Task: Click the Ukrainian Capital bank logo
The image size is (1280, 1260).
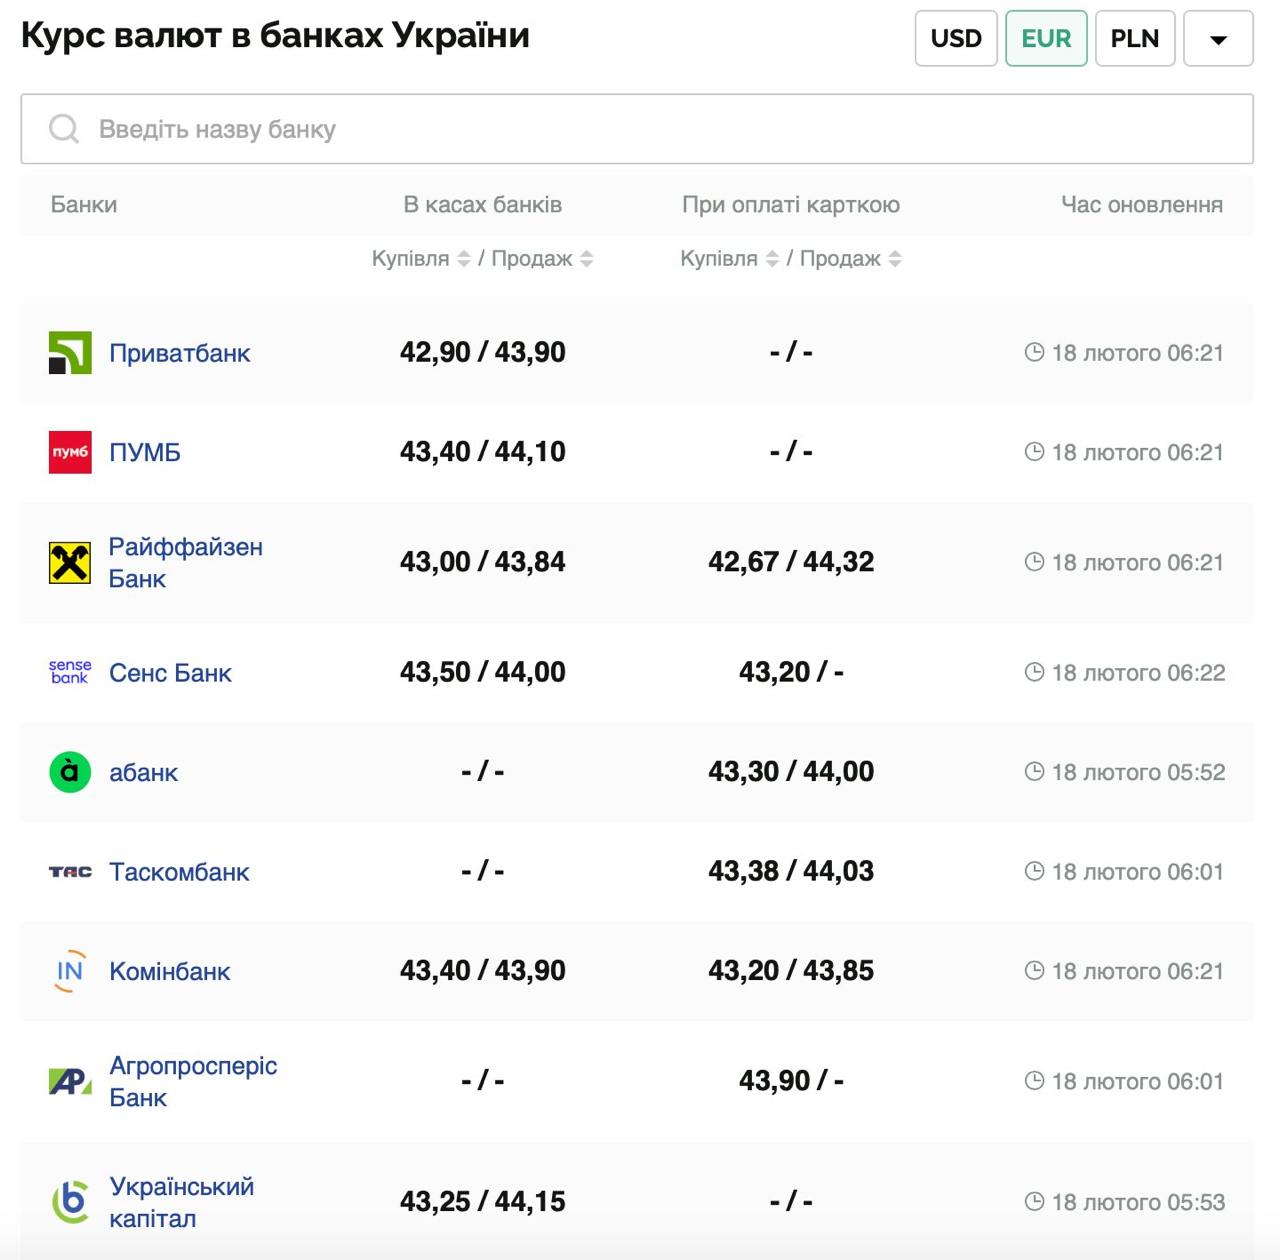Action: (70, 1201)
